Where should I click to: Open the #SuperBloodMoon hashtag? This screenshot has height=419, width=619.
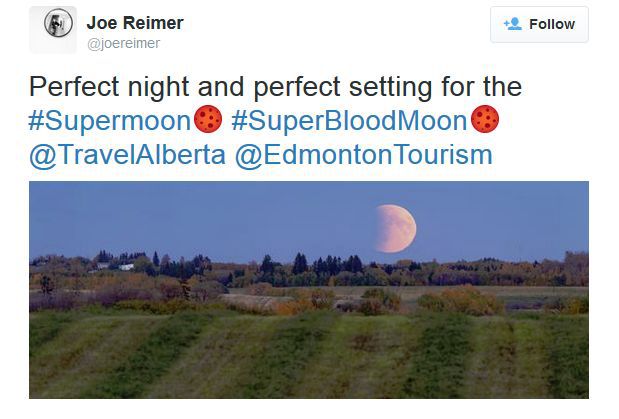[x=349, y=121]
